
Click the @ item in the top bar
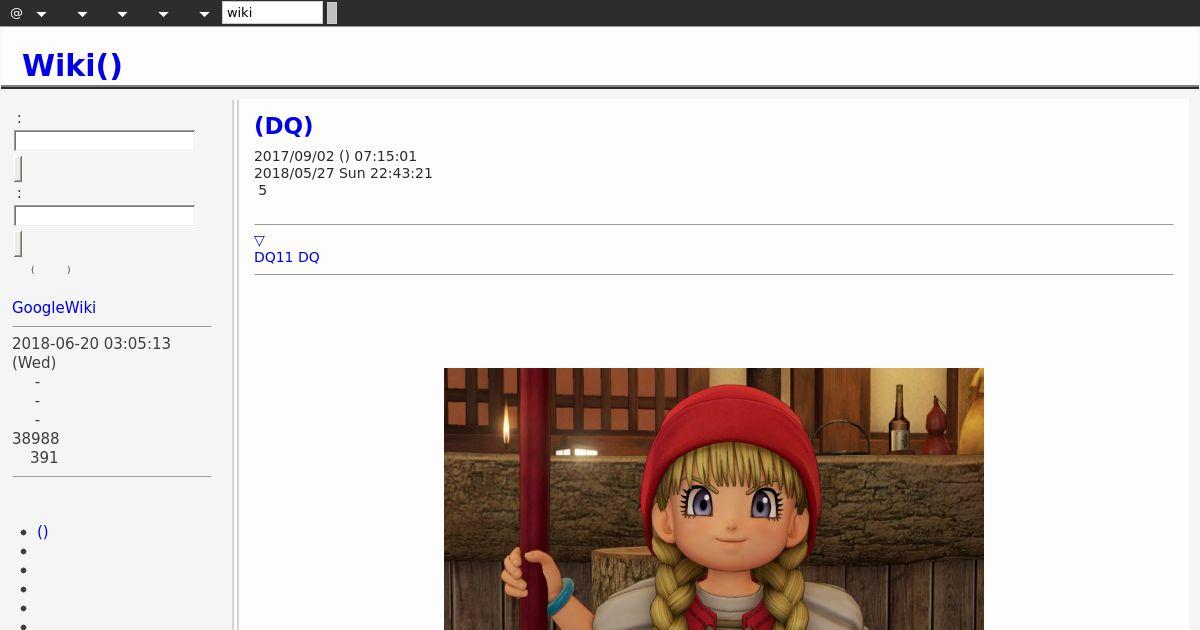(x=16, y=13)
